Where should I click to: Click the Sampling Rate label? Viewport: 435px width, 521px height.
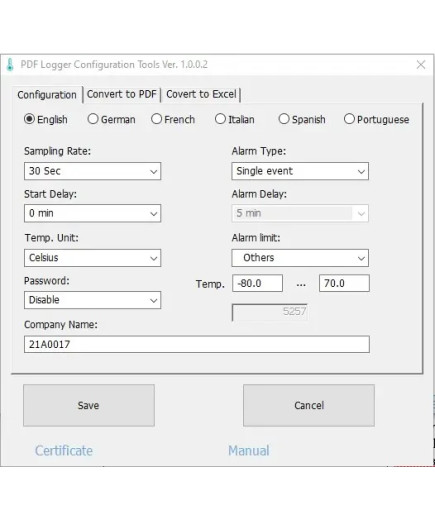[x=57, y=151]
